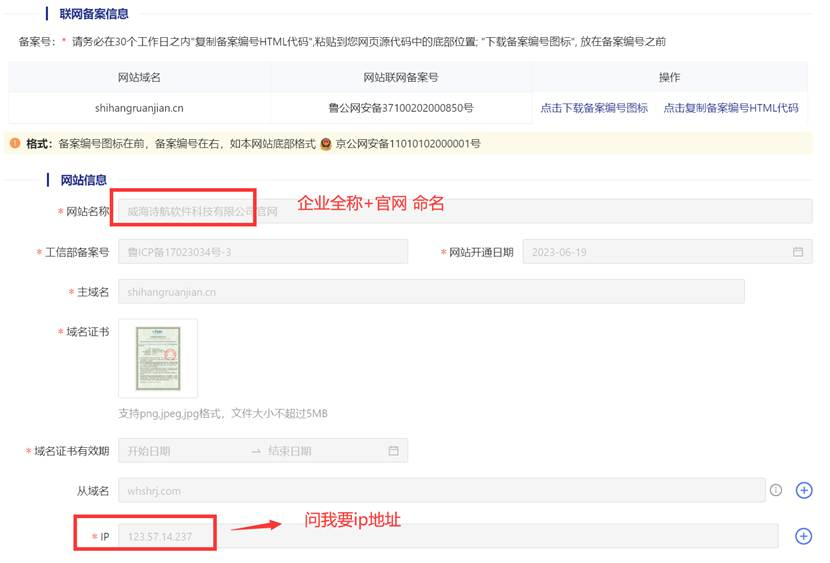Click the 操作 column header
The width and height of the screenshot is (830, 563).
669,77
